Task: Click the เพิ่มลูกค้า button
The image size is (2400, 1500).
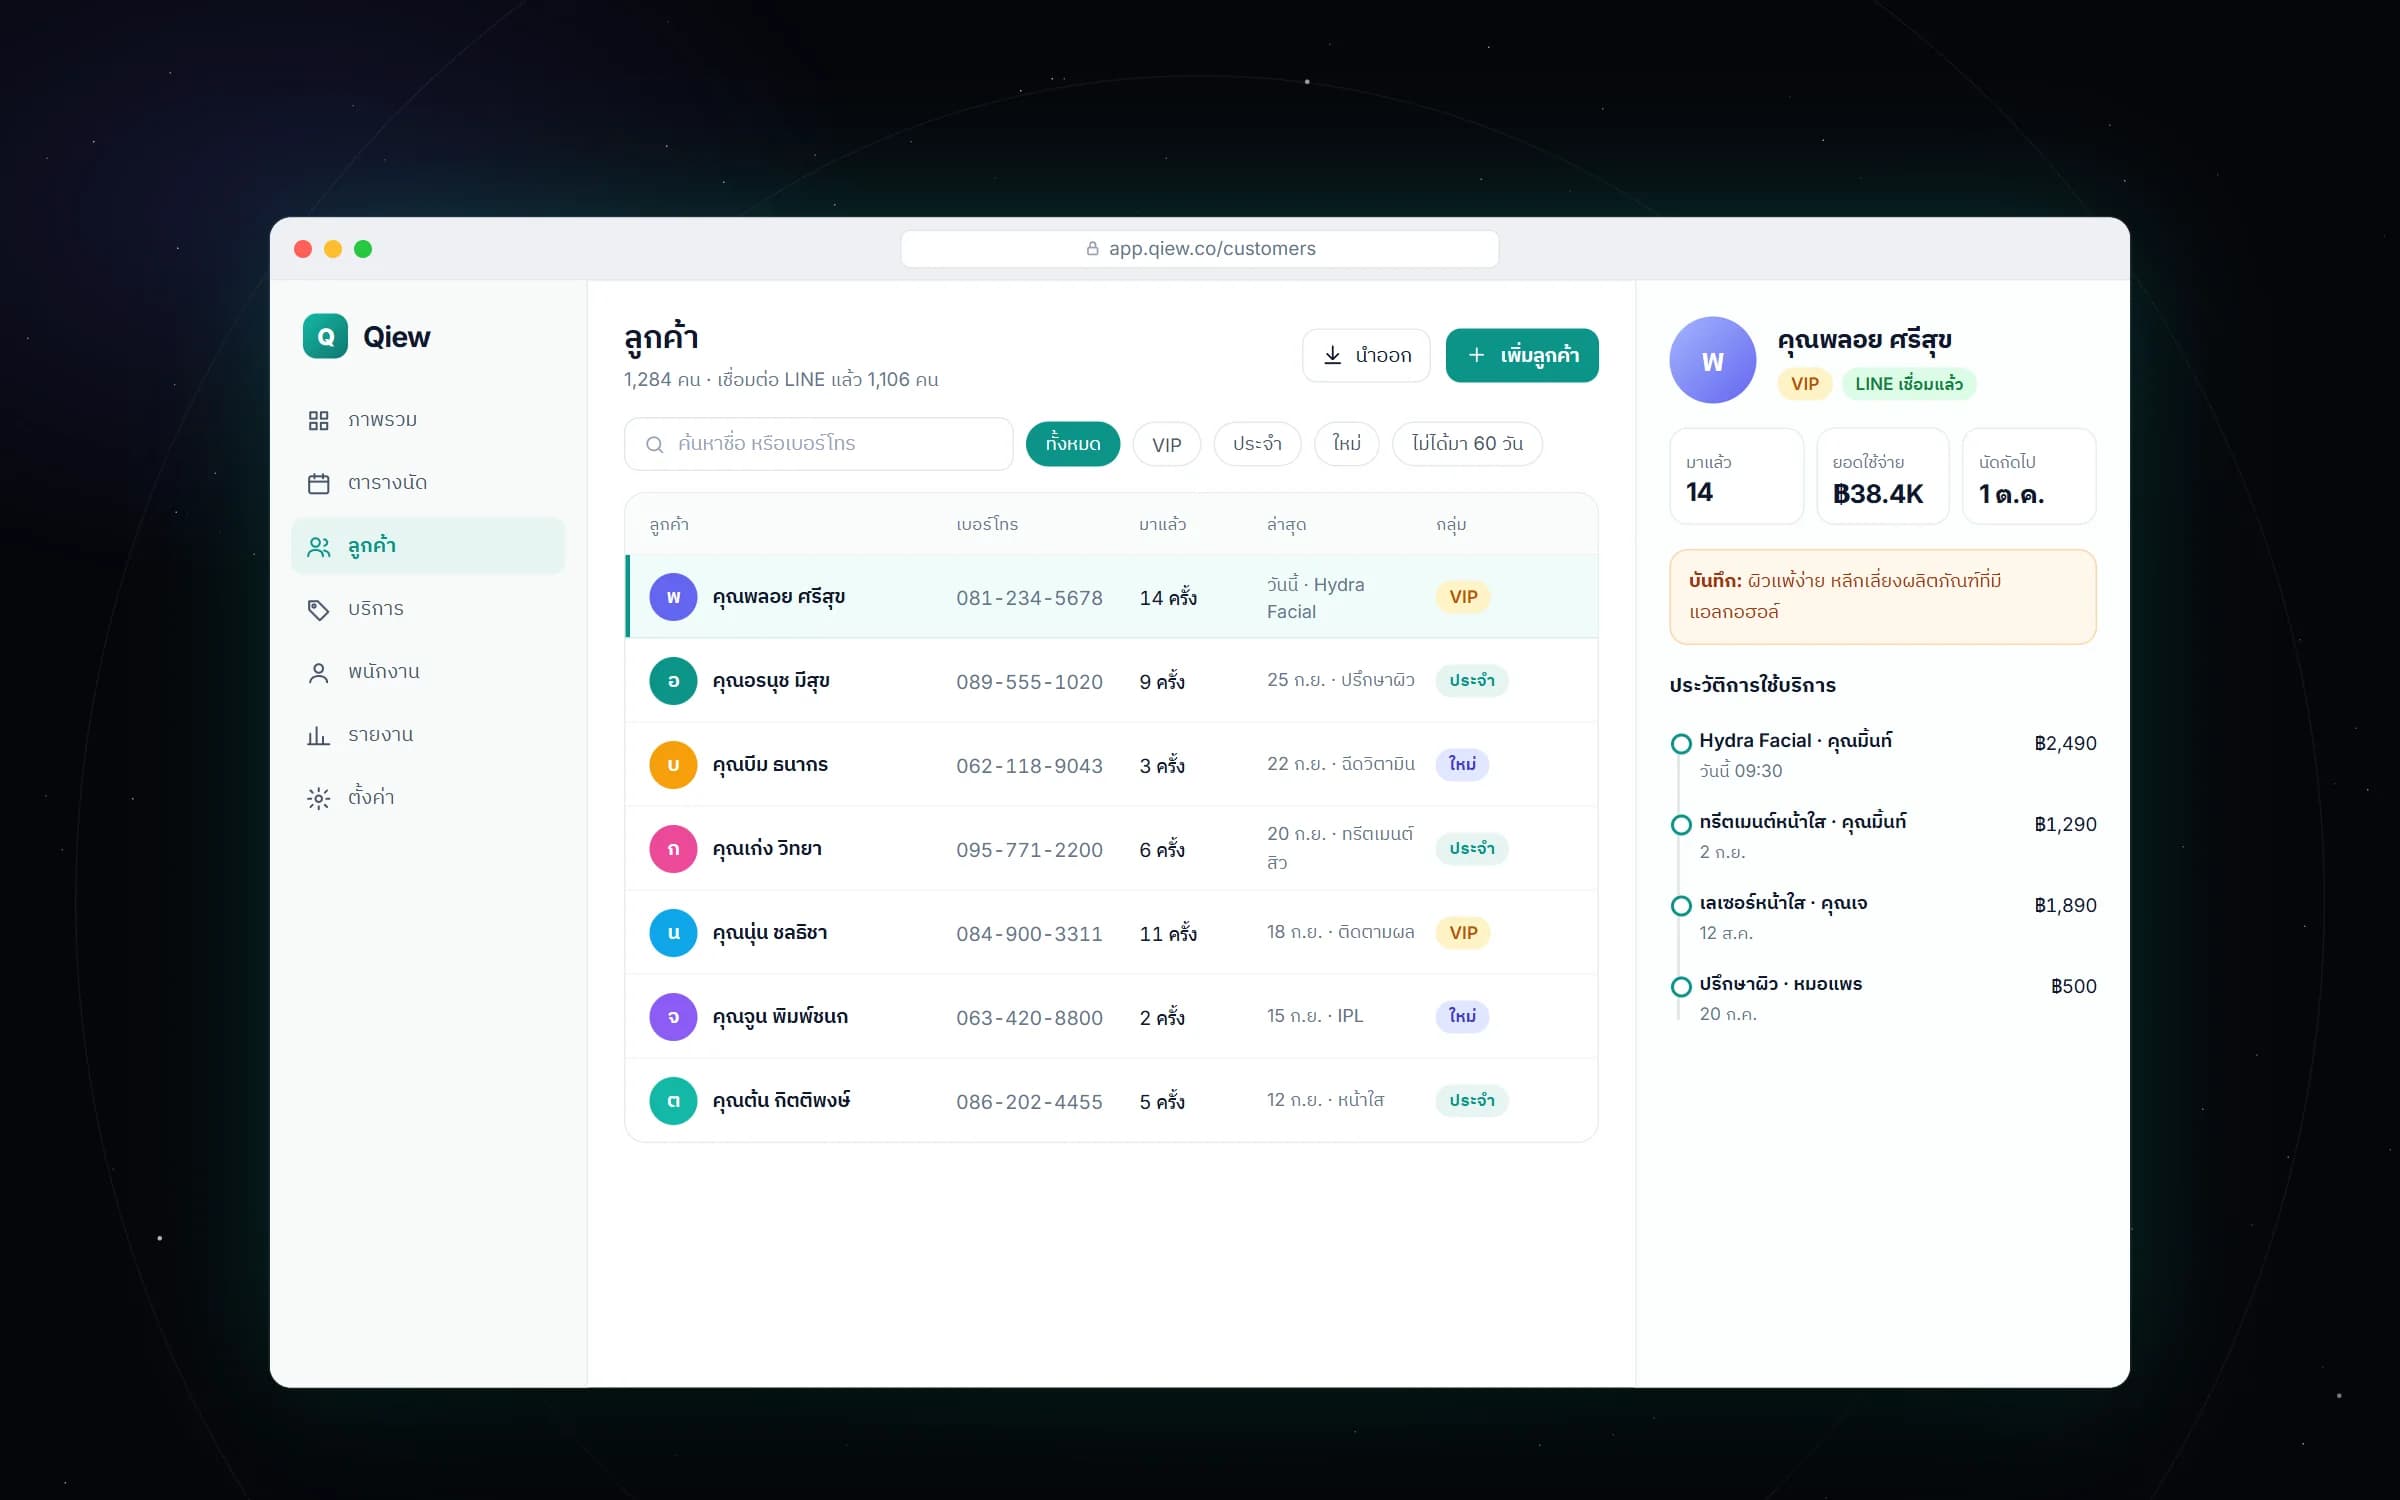Action: (x=1522, y=355)
